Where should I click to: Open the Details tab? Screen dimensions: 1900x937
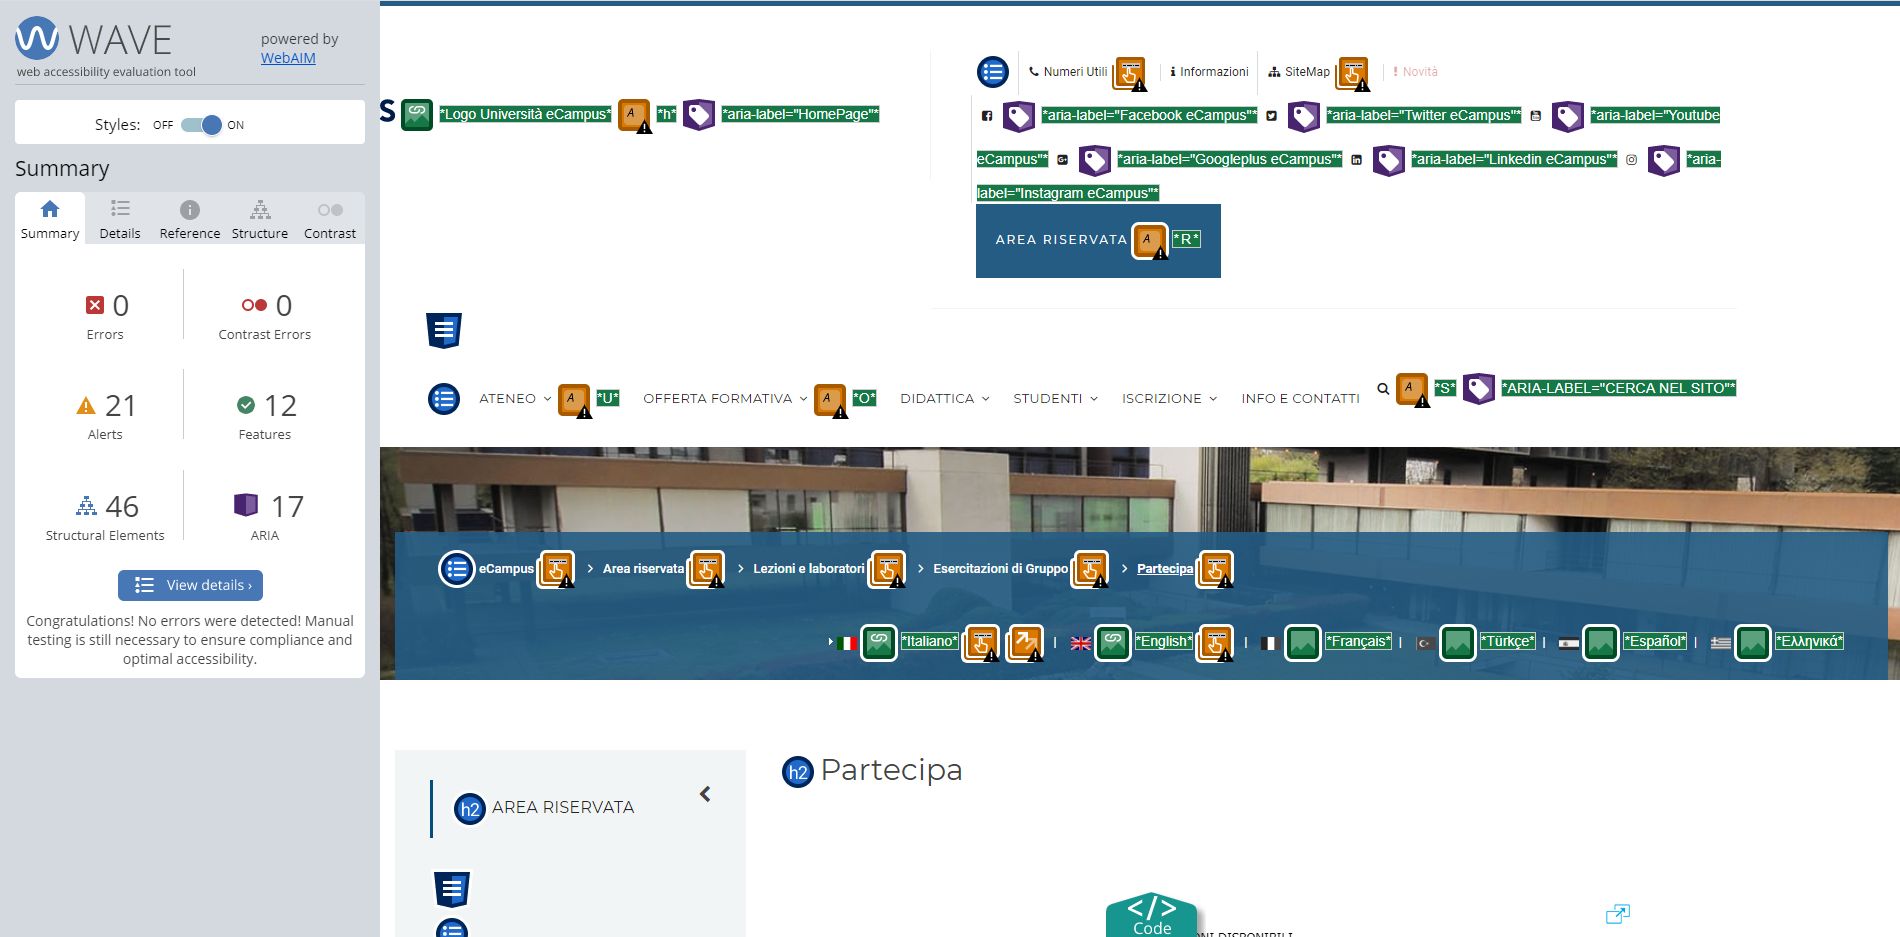coord(120,219)
